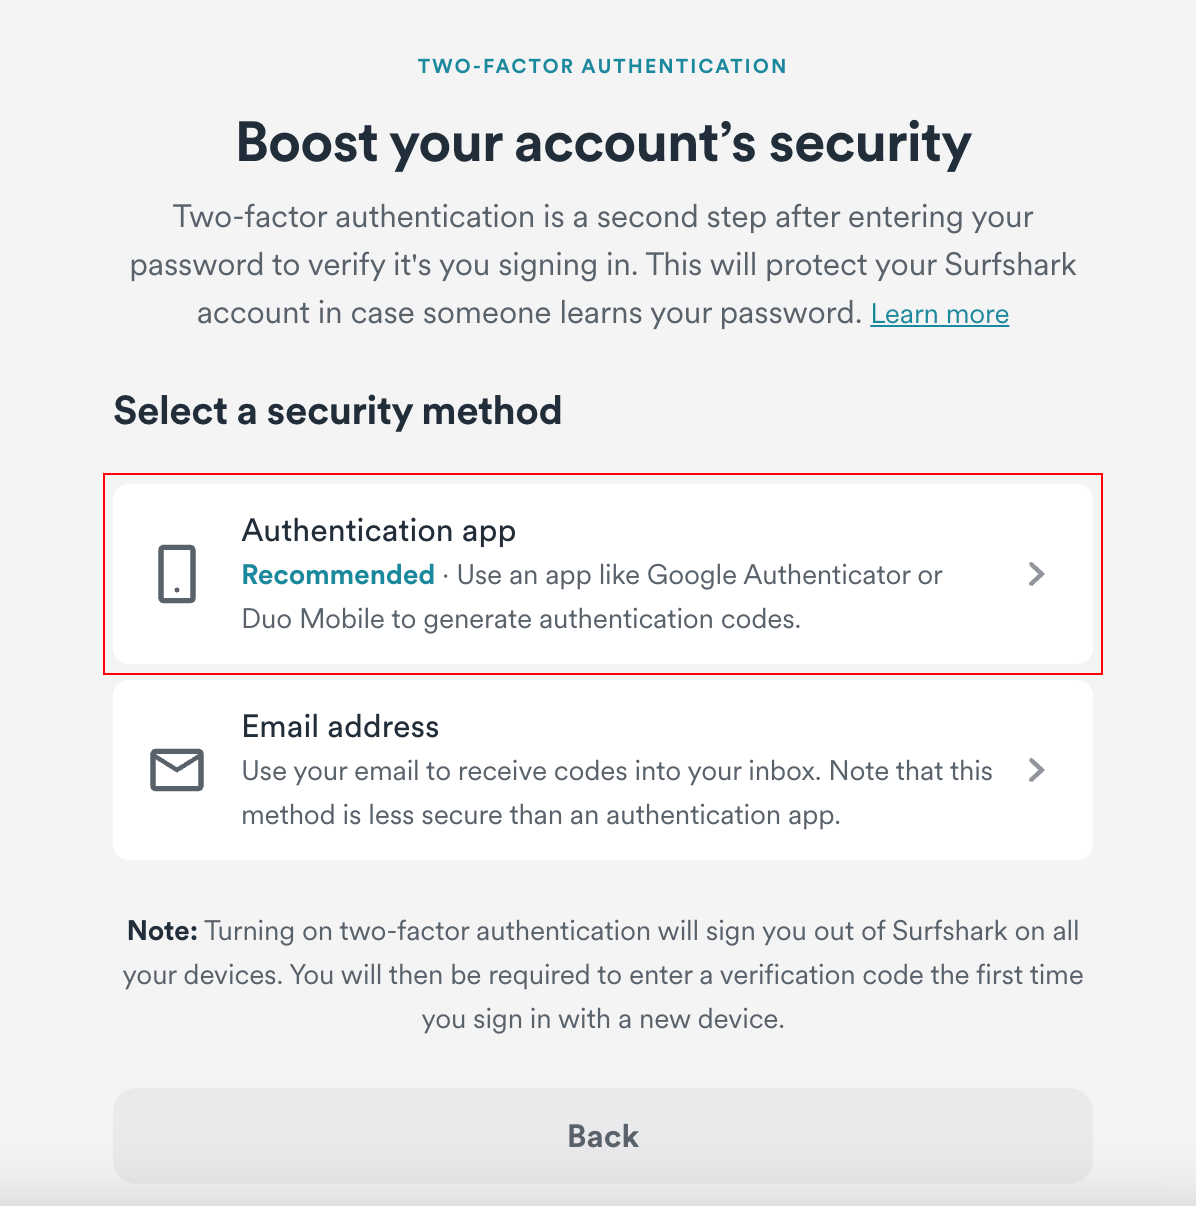
Task: Click the mail icon for email verification option
Action: (x=177, y=770)
